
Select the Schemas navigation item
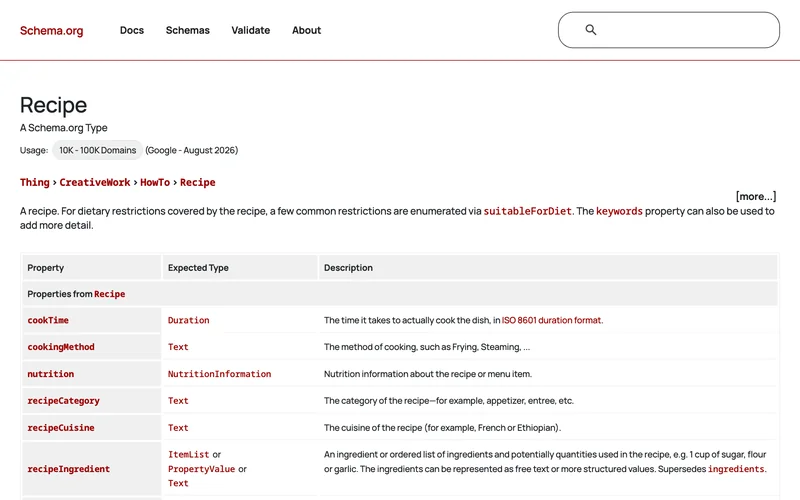188,30
